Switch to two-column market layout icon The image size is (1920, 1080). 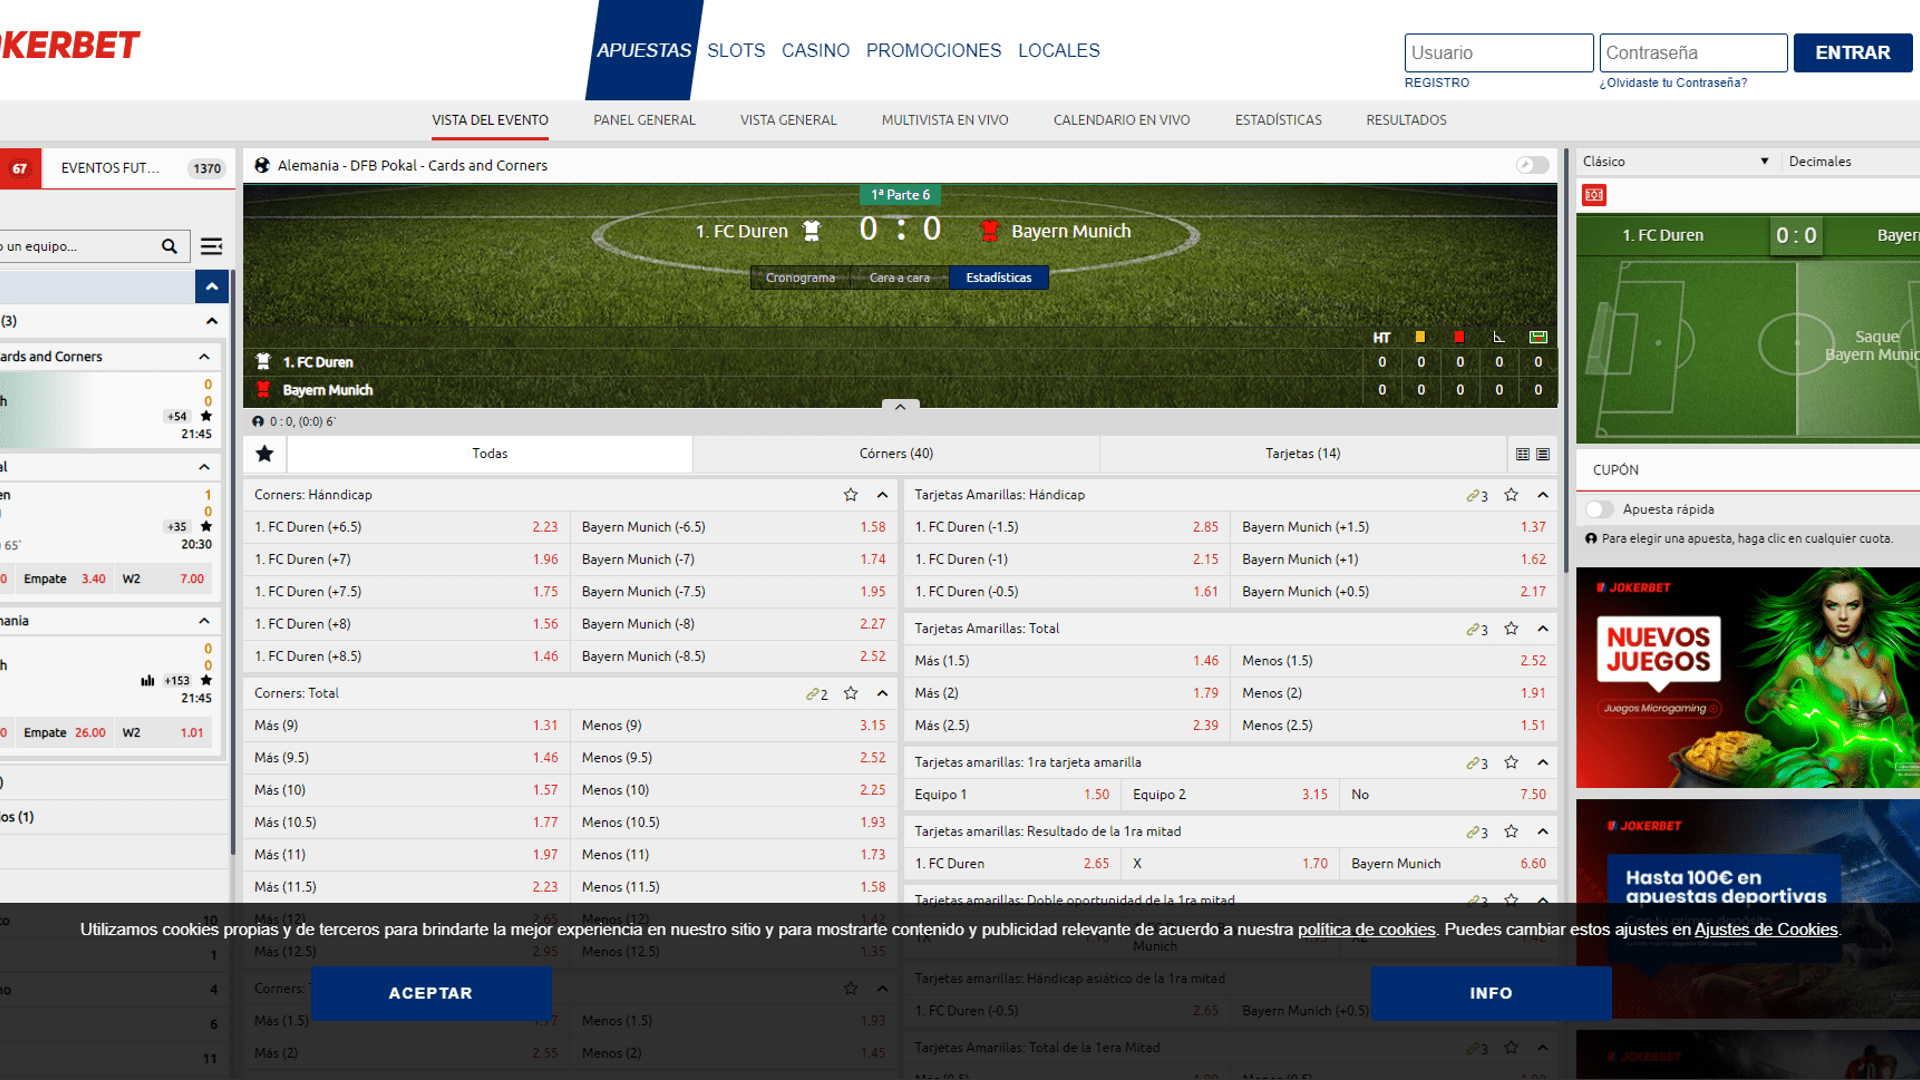[1522, 454]
